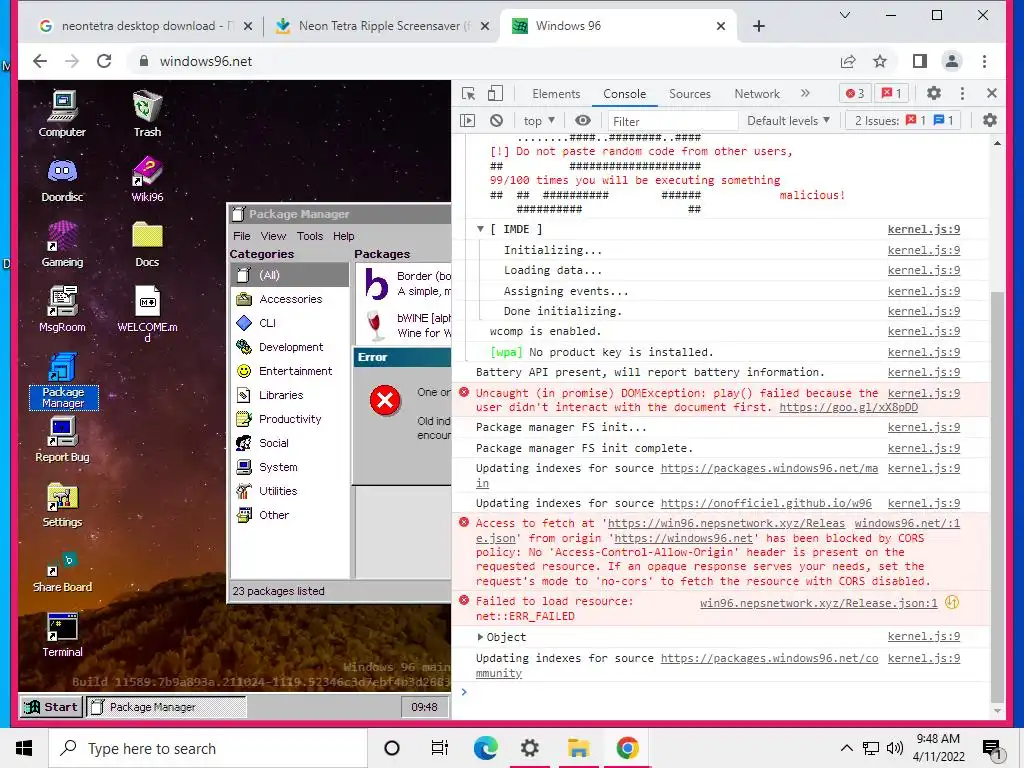This screenshot has height=768, width=1024.
Task: Click Package Manager in Windows 96 taskbar
Action: [167, 707]
